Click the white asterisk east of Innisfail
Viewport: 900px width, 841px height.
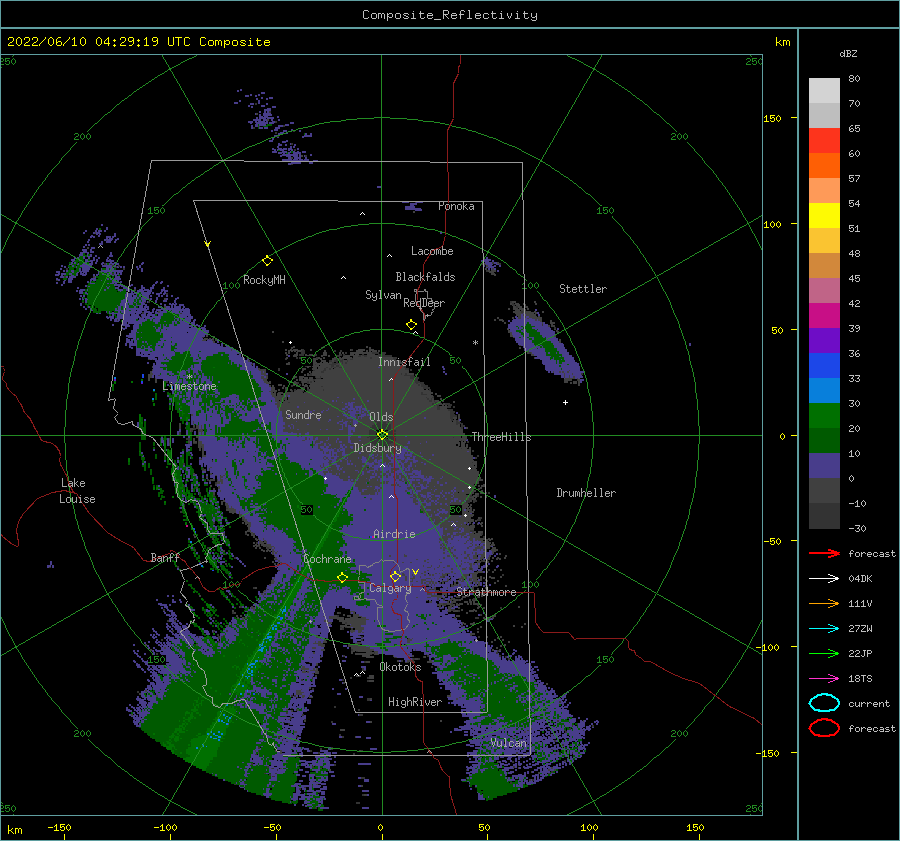click(x=475, y=343)
